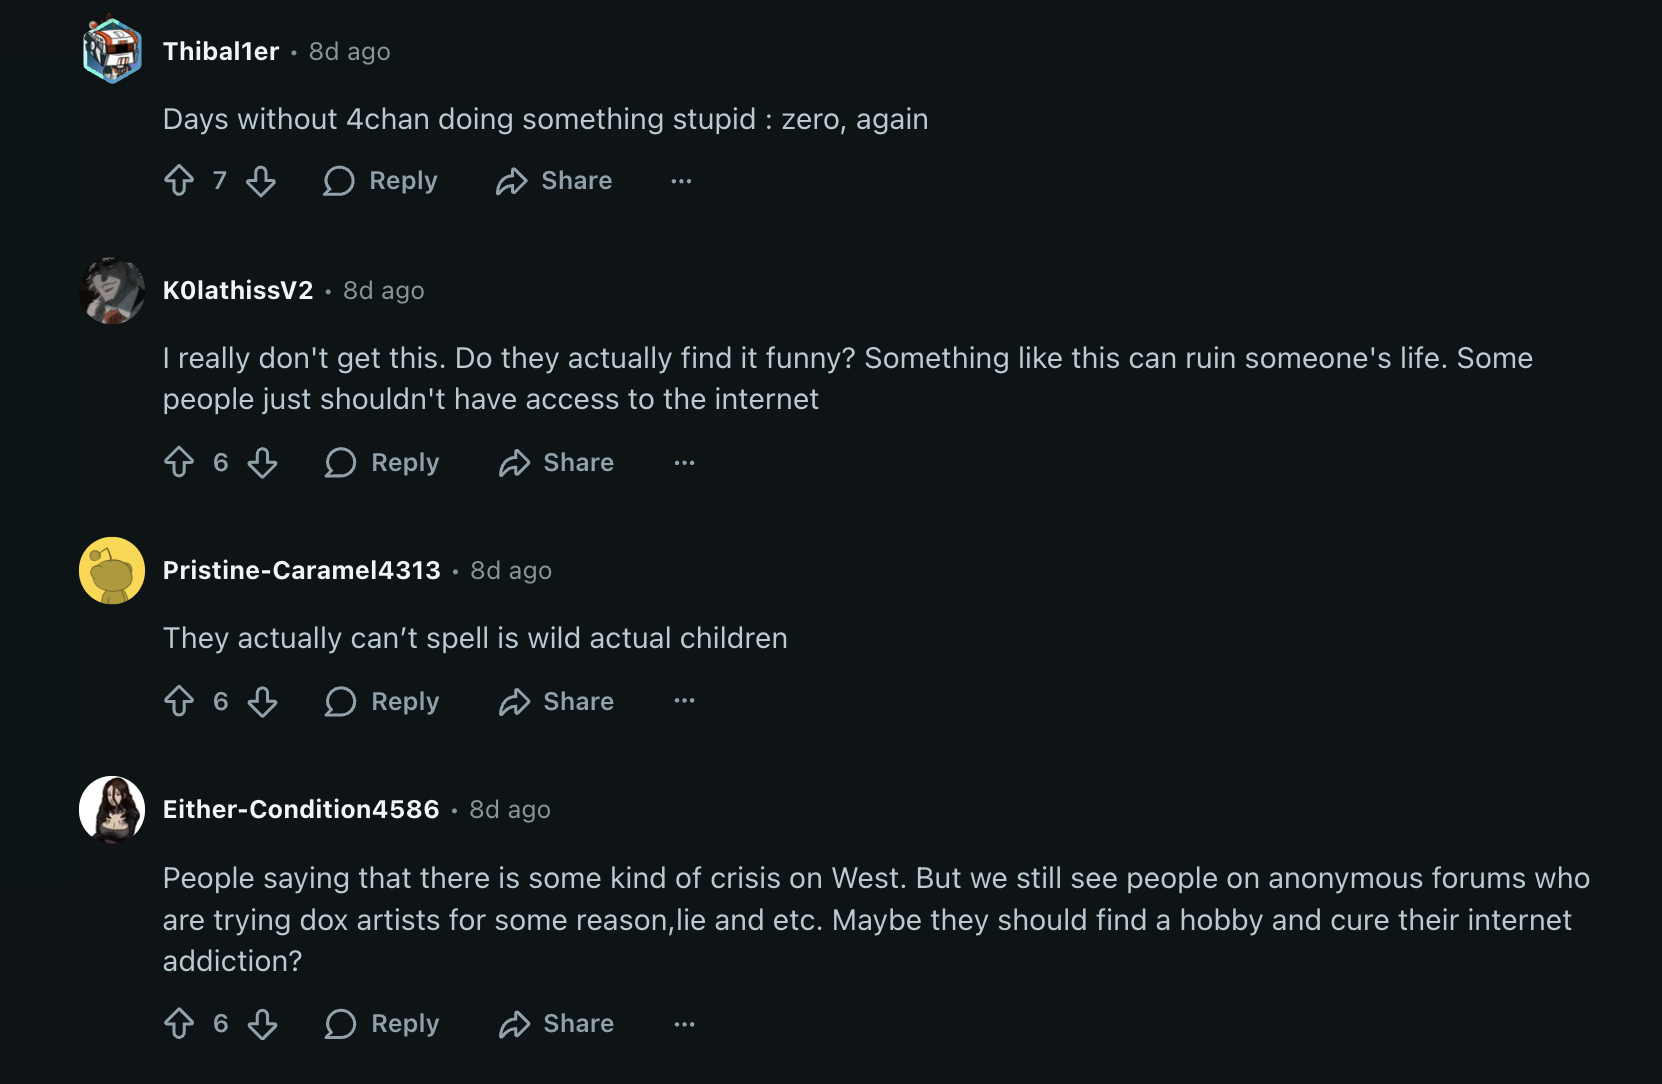
Task: Reply to K0lathissV2's comment
Action: click(x=383, y=462)
